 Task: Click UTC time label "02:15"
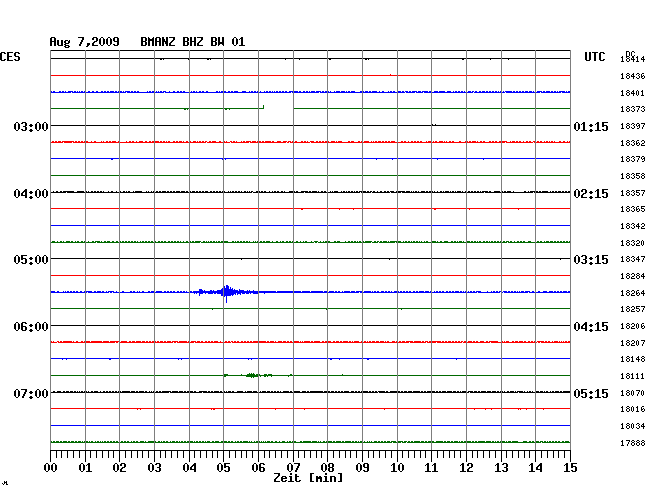pyautogui.click(x=591, y=194)
